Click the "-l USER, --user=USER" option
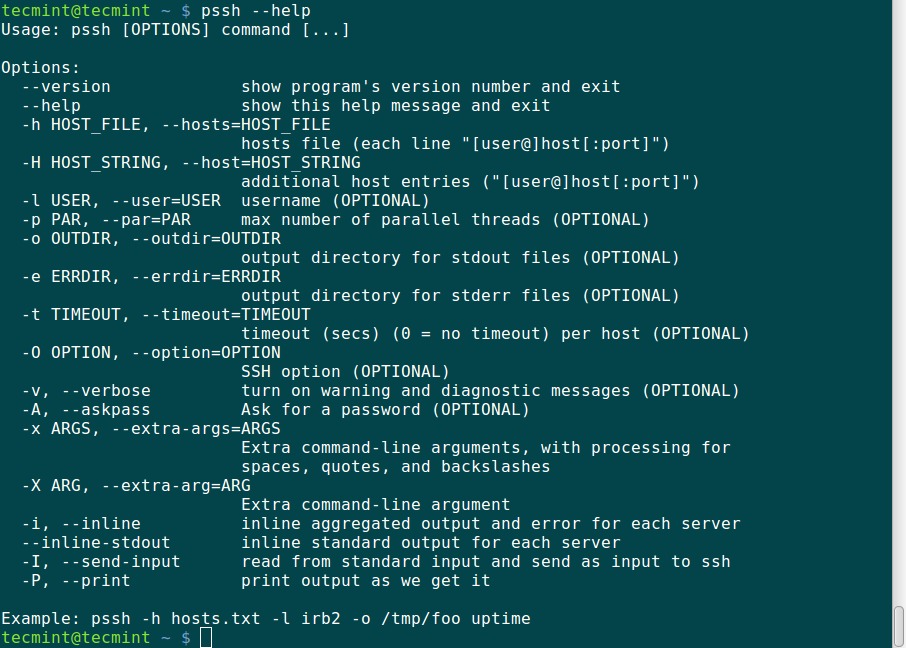The width and height of the screenshot is (906, 648). (x=120, y=201)
